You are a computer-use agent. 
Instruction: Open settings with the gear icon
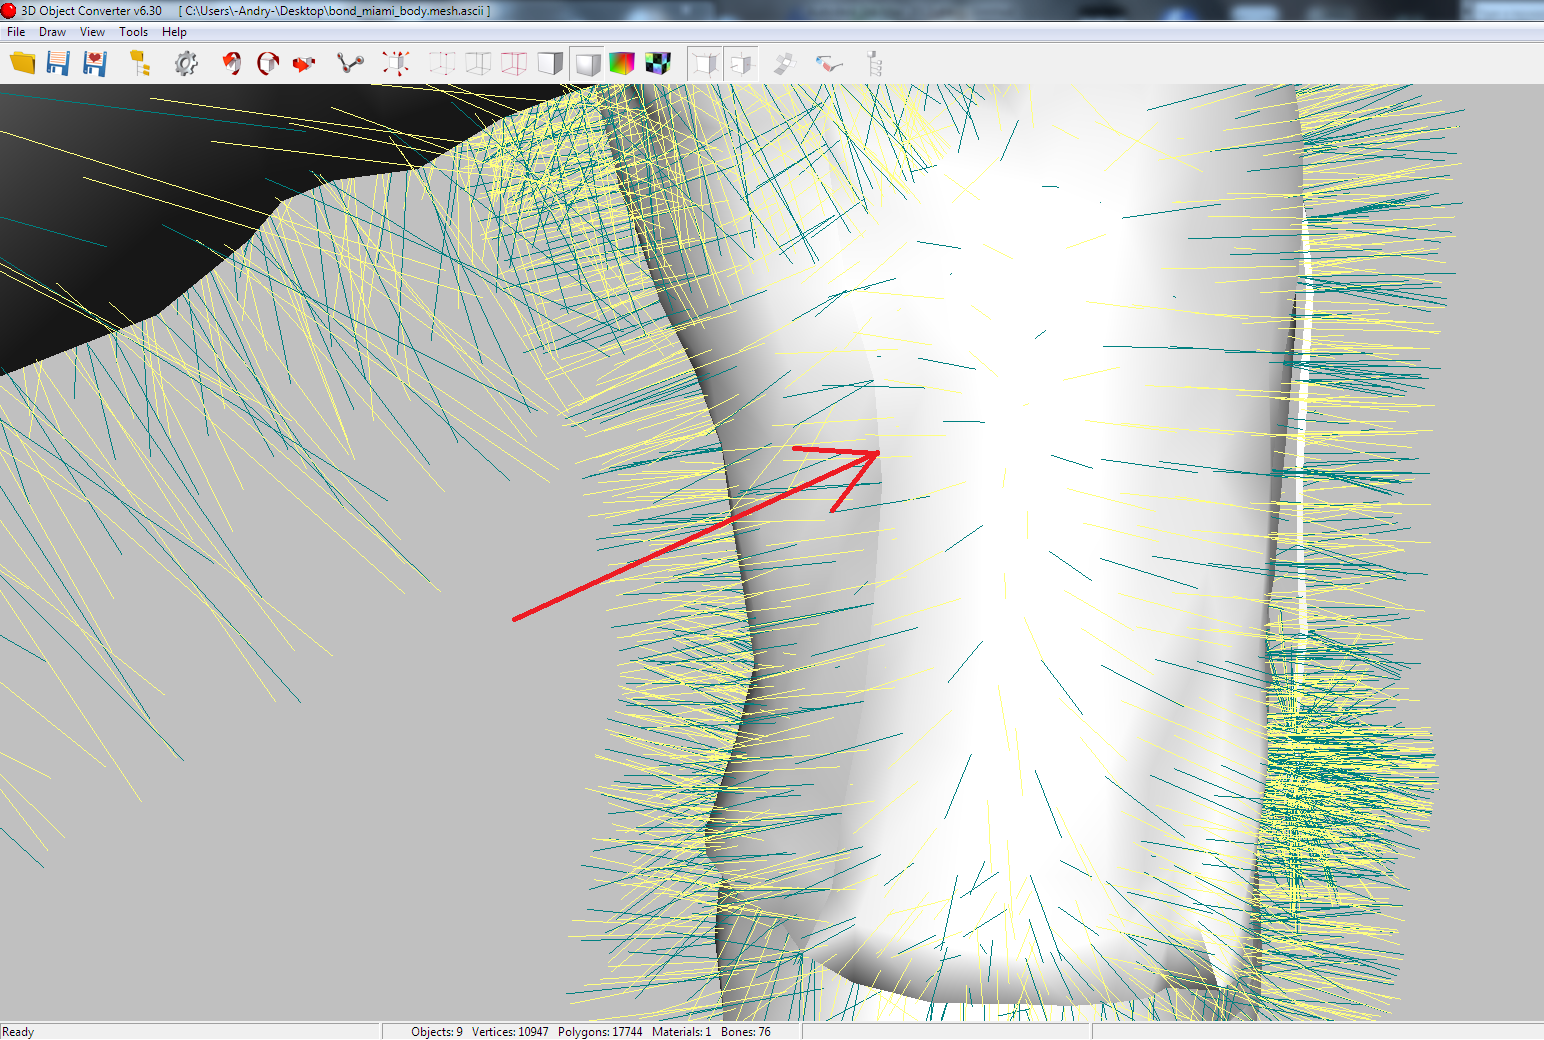tap(186, 64)
